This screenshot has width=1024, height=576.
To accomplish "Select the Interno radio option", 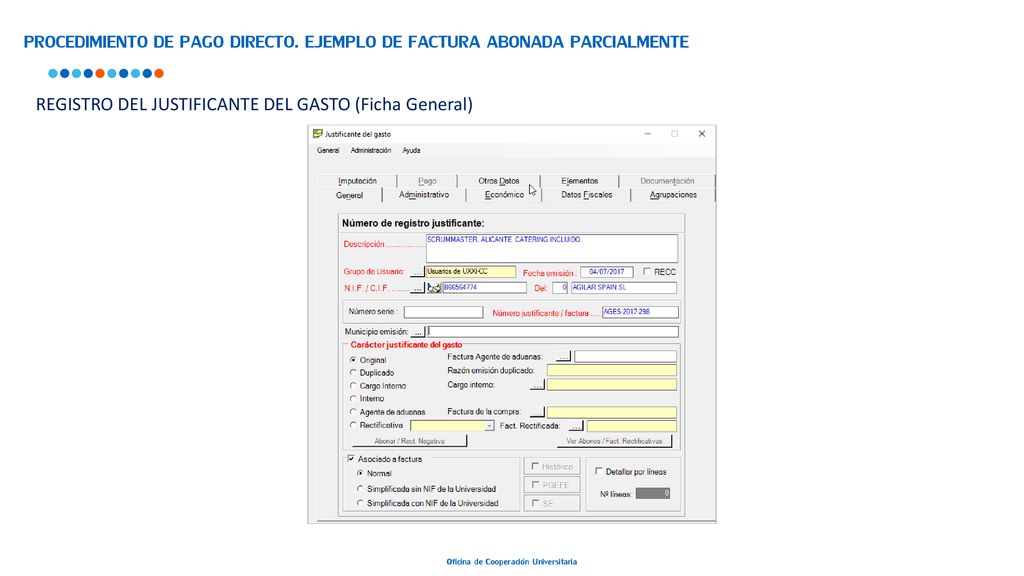I will point(353,398).
